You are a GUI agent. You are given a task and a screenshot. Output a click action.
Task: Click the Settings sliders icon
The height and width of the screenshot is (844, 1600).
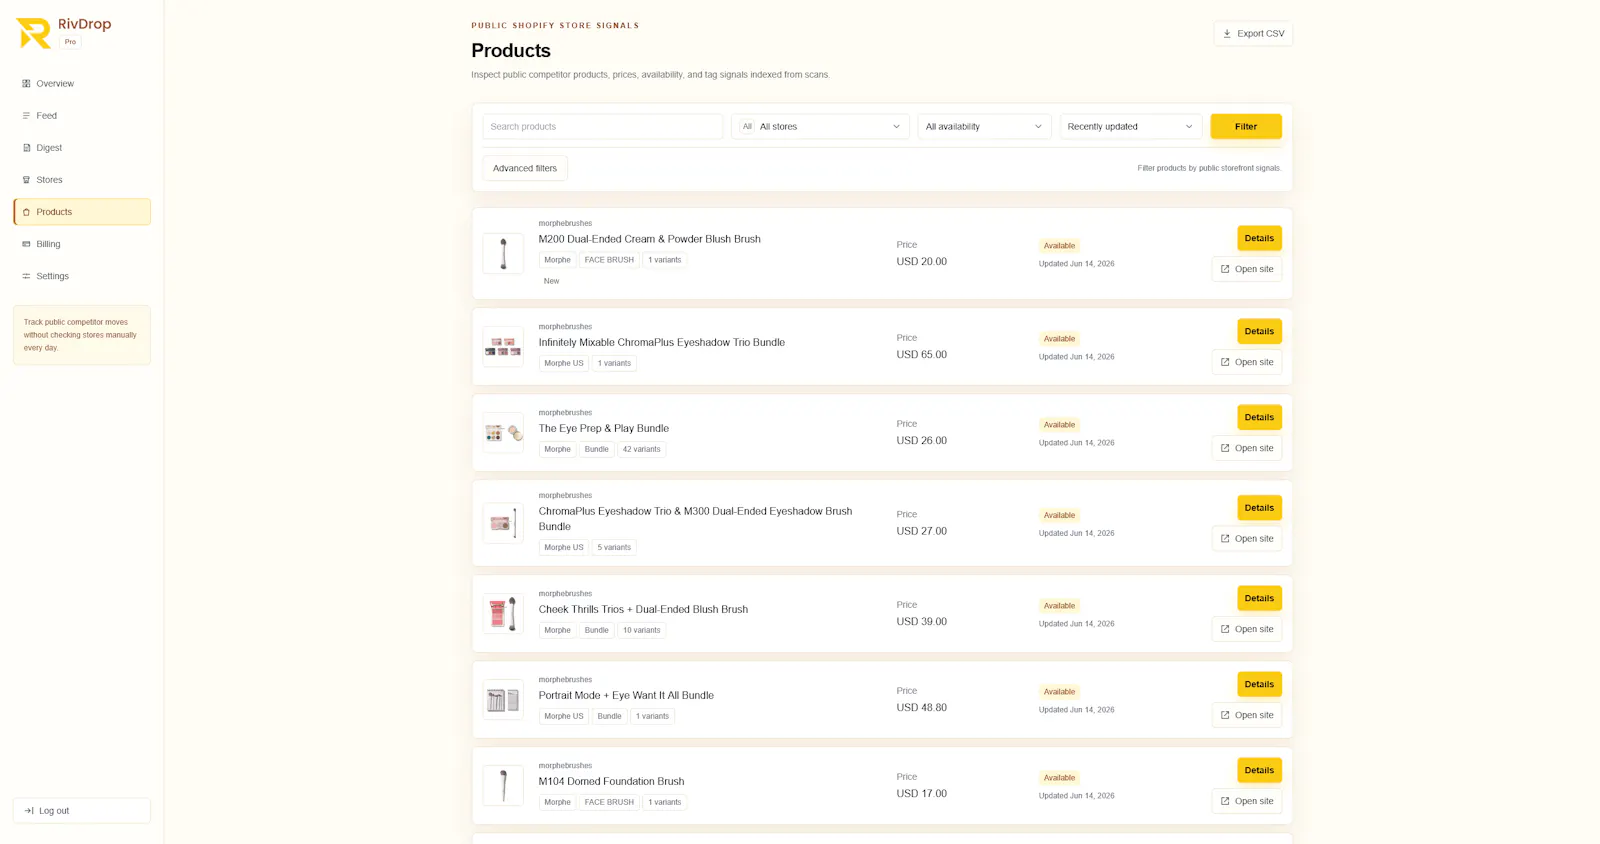(x=26, y=276)
